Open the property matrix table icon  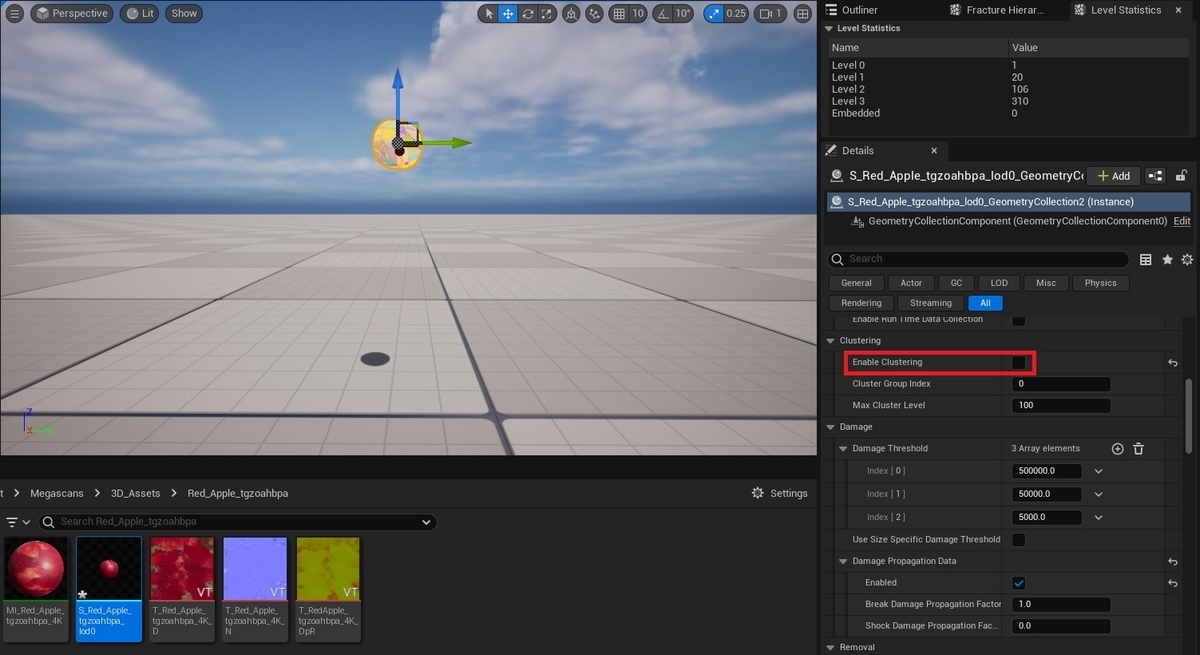coord(1146,259)
